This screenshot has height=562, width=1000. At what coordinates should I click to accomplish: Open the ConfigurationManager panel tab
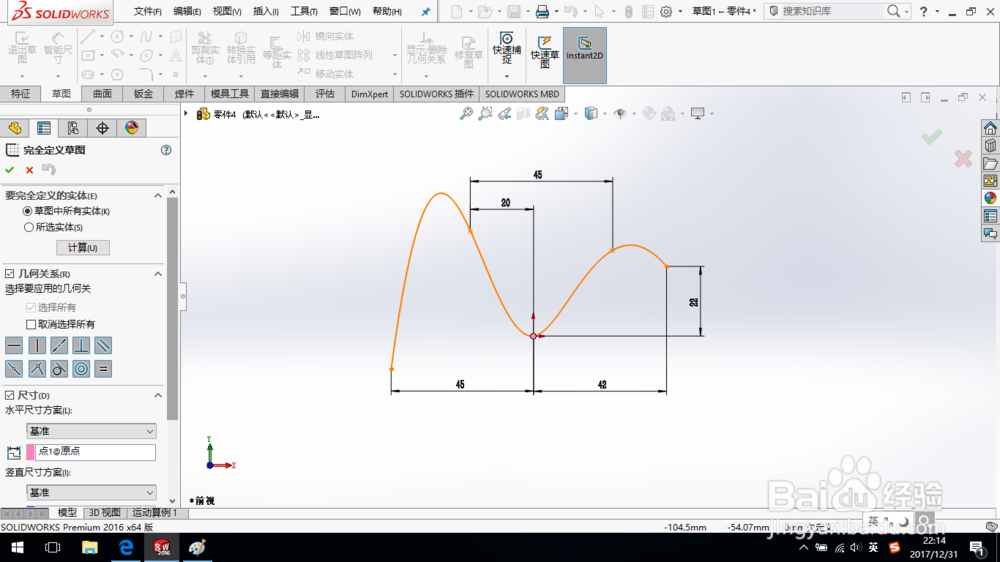tap(73, 128)
